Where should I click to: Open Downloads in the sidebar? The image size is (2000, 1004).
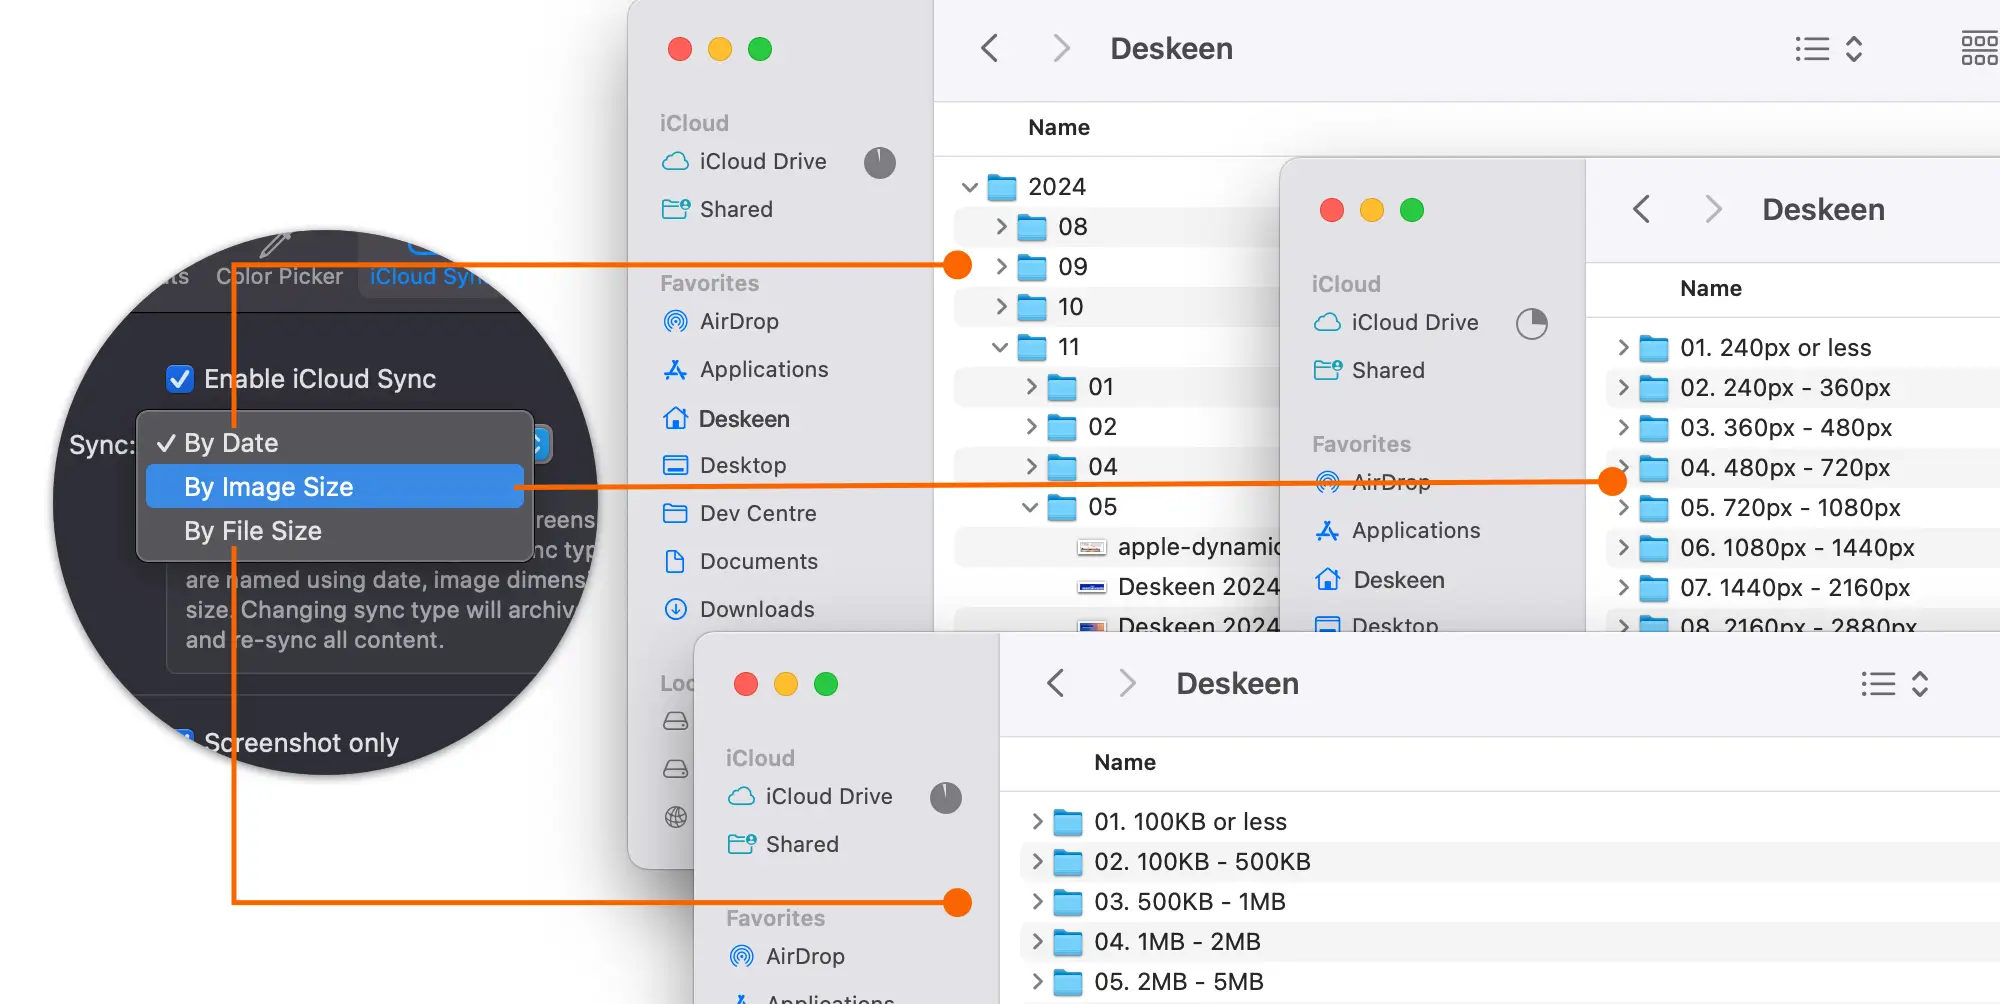click(738, 609)
